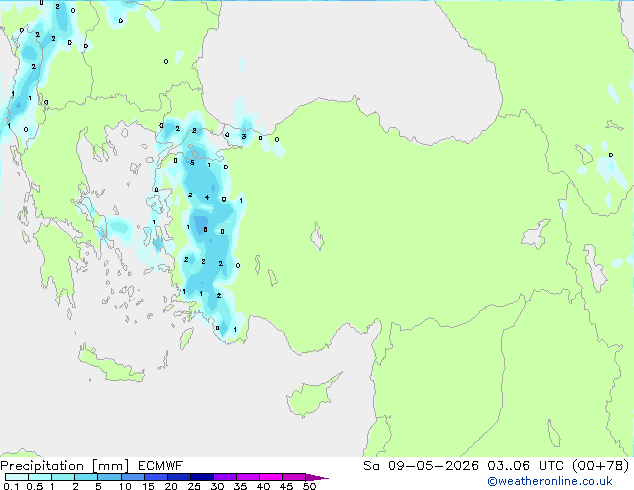This screenshot has width=634, height=490.
Task: Select the 25–30 mm dark navy swatch
Action: click(x=201, y=477)
